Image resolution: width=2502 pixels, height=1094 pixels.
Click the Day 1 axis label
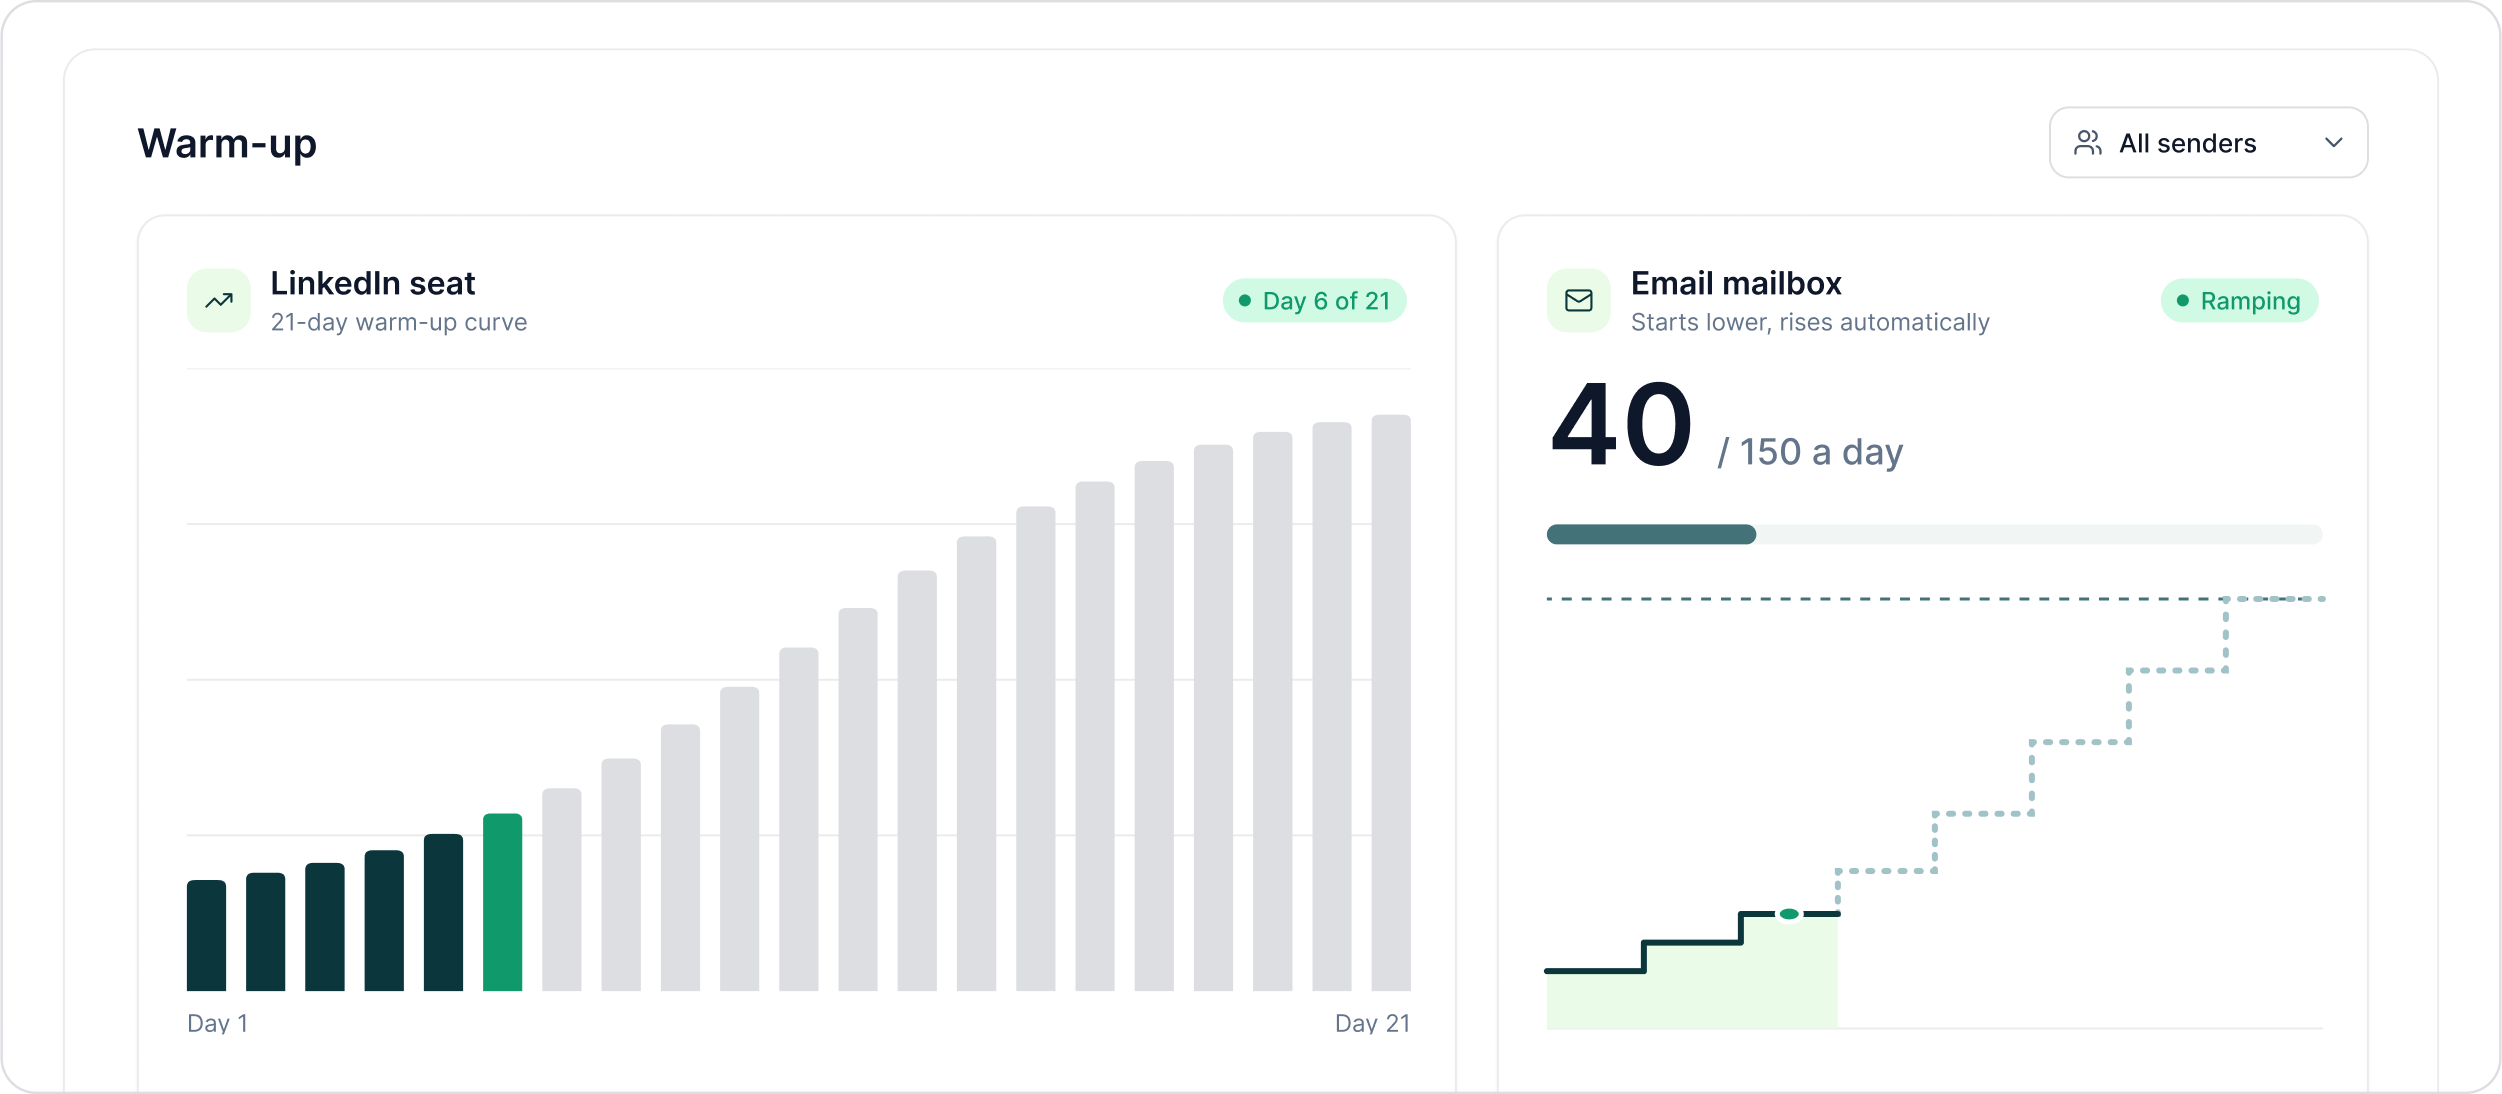point(217,1023)
